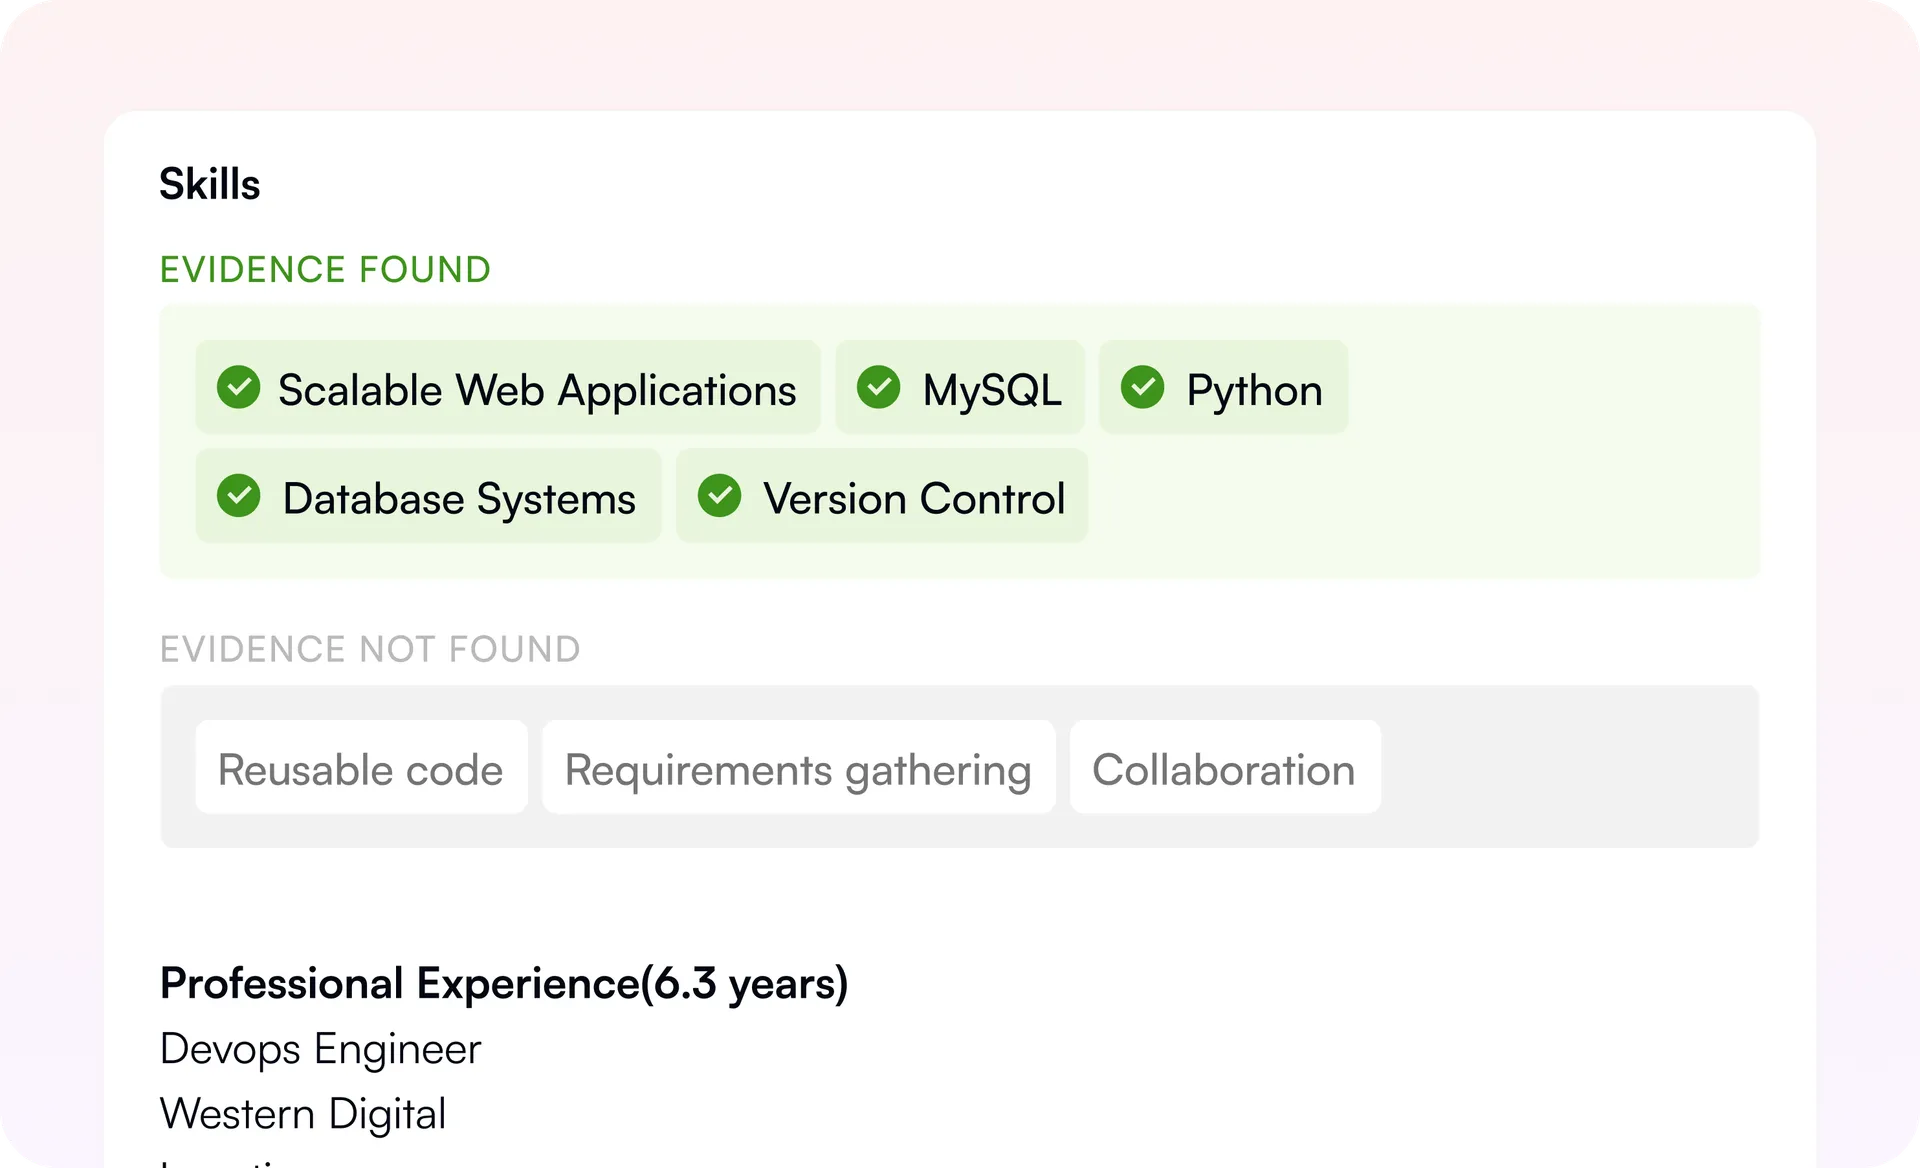This screenshot has width=1920, height=1168.
Task: Click the green check icon beside MySQL
Action: point(878,387)
